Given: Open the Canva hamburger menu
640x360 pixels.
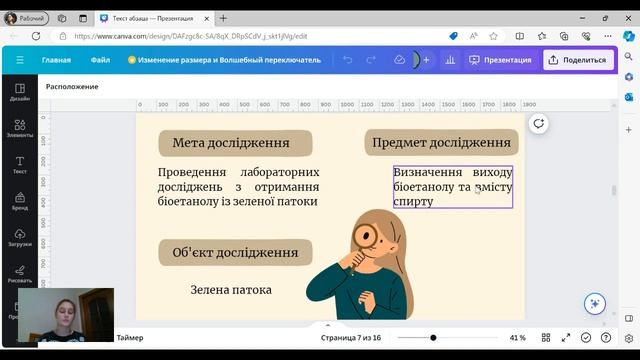Looking at the screenshot, I should pos(20,60).
